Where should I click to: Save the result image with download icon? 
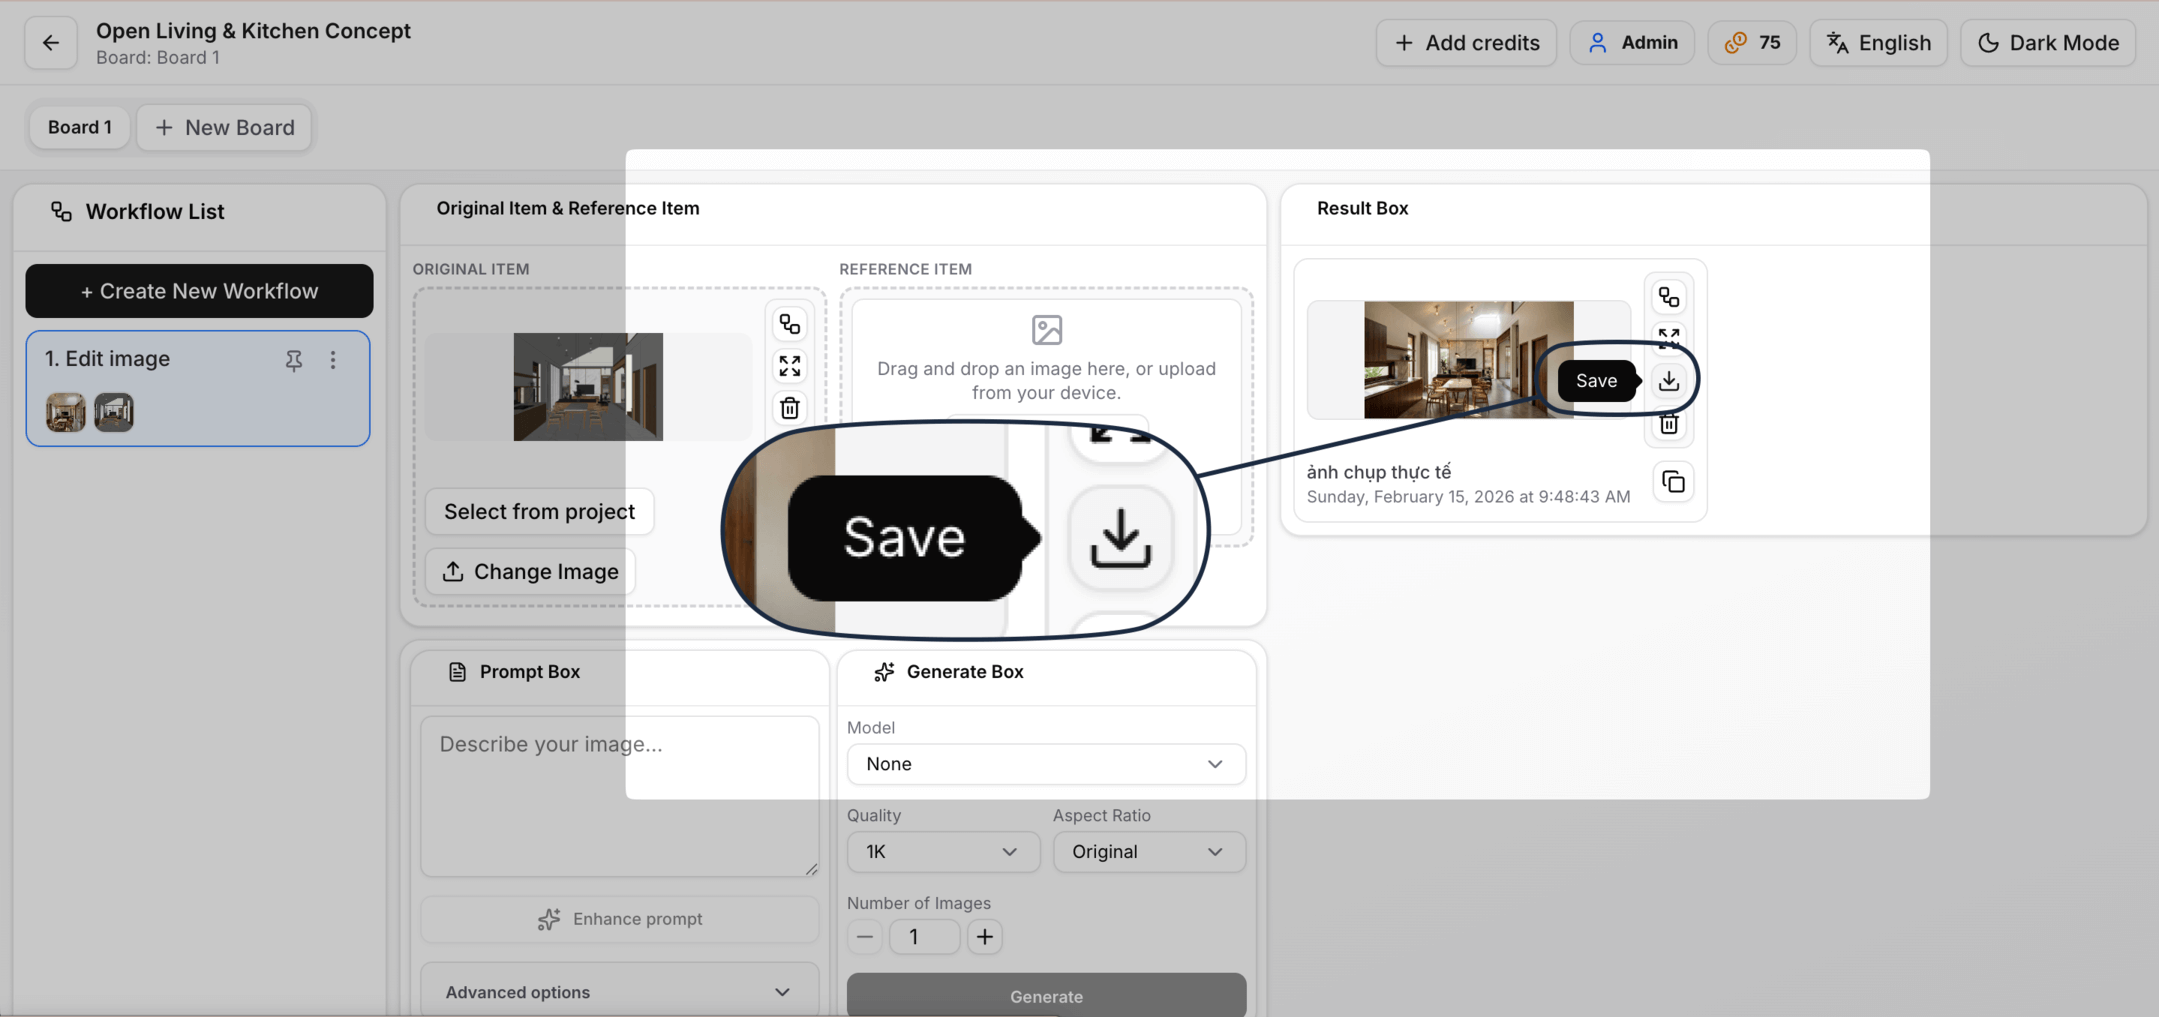click(1668, 381)
